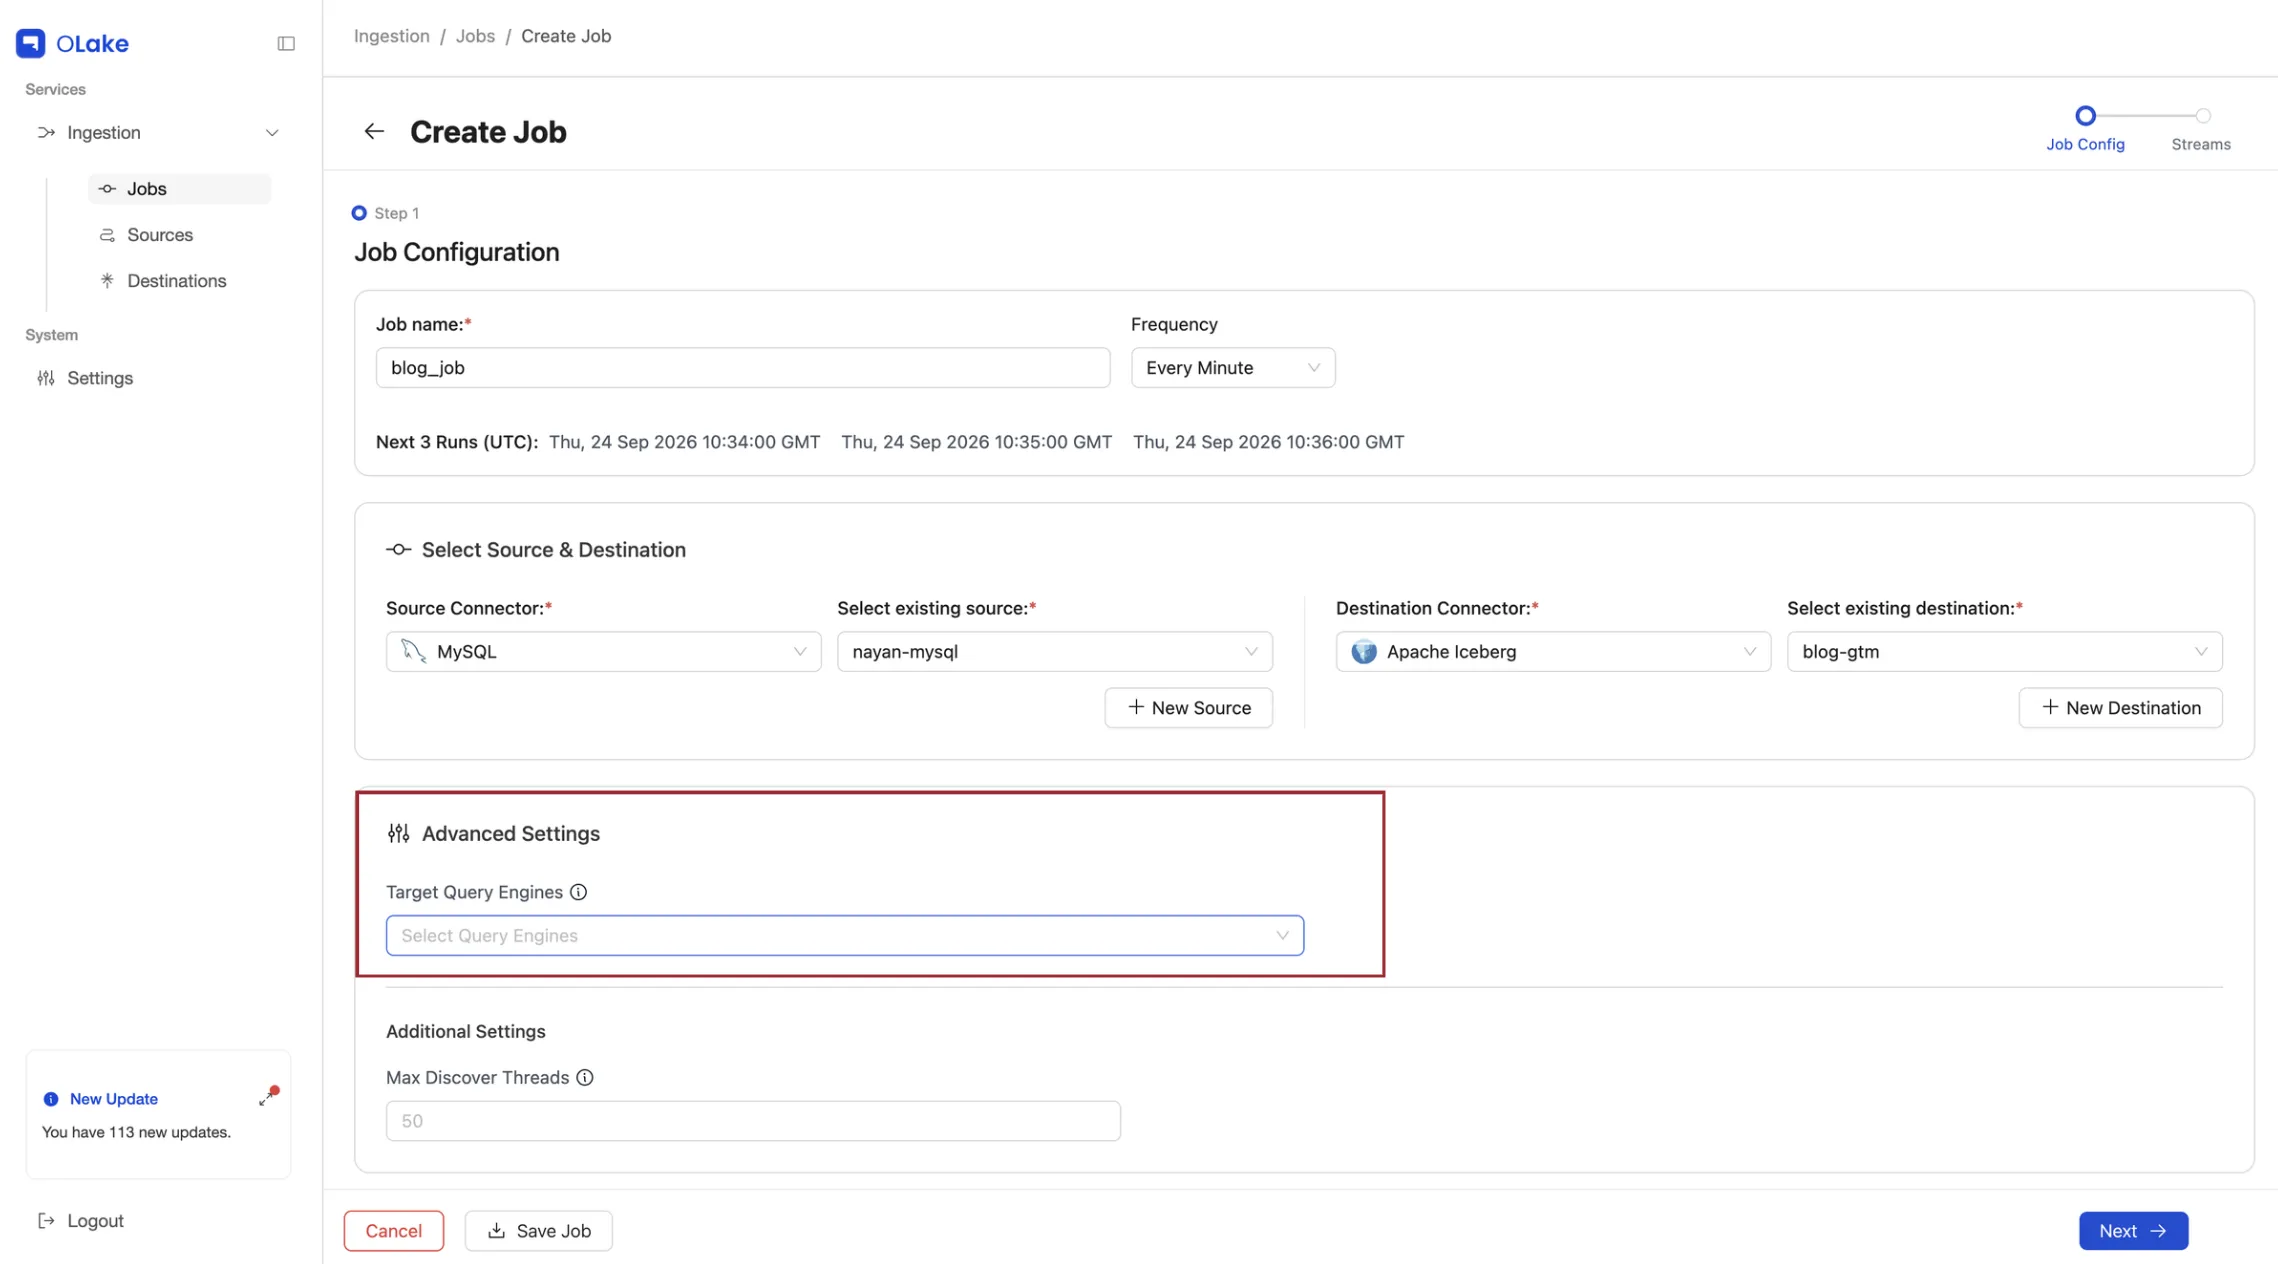The image size is (2278, 1264).
Task: Click the blue Next button
Action: pyautogui.click(x=2132, y=1230)
